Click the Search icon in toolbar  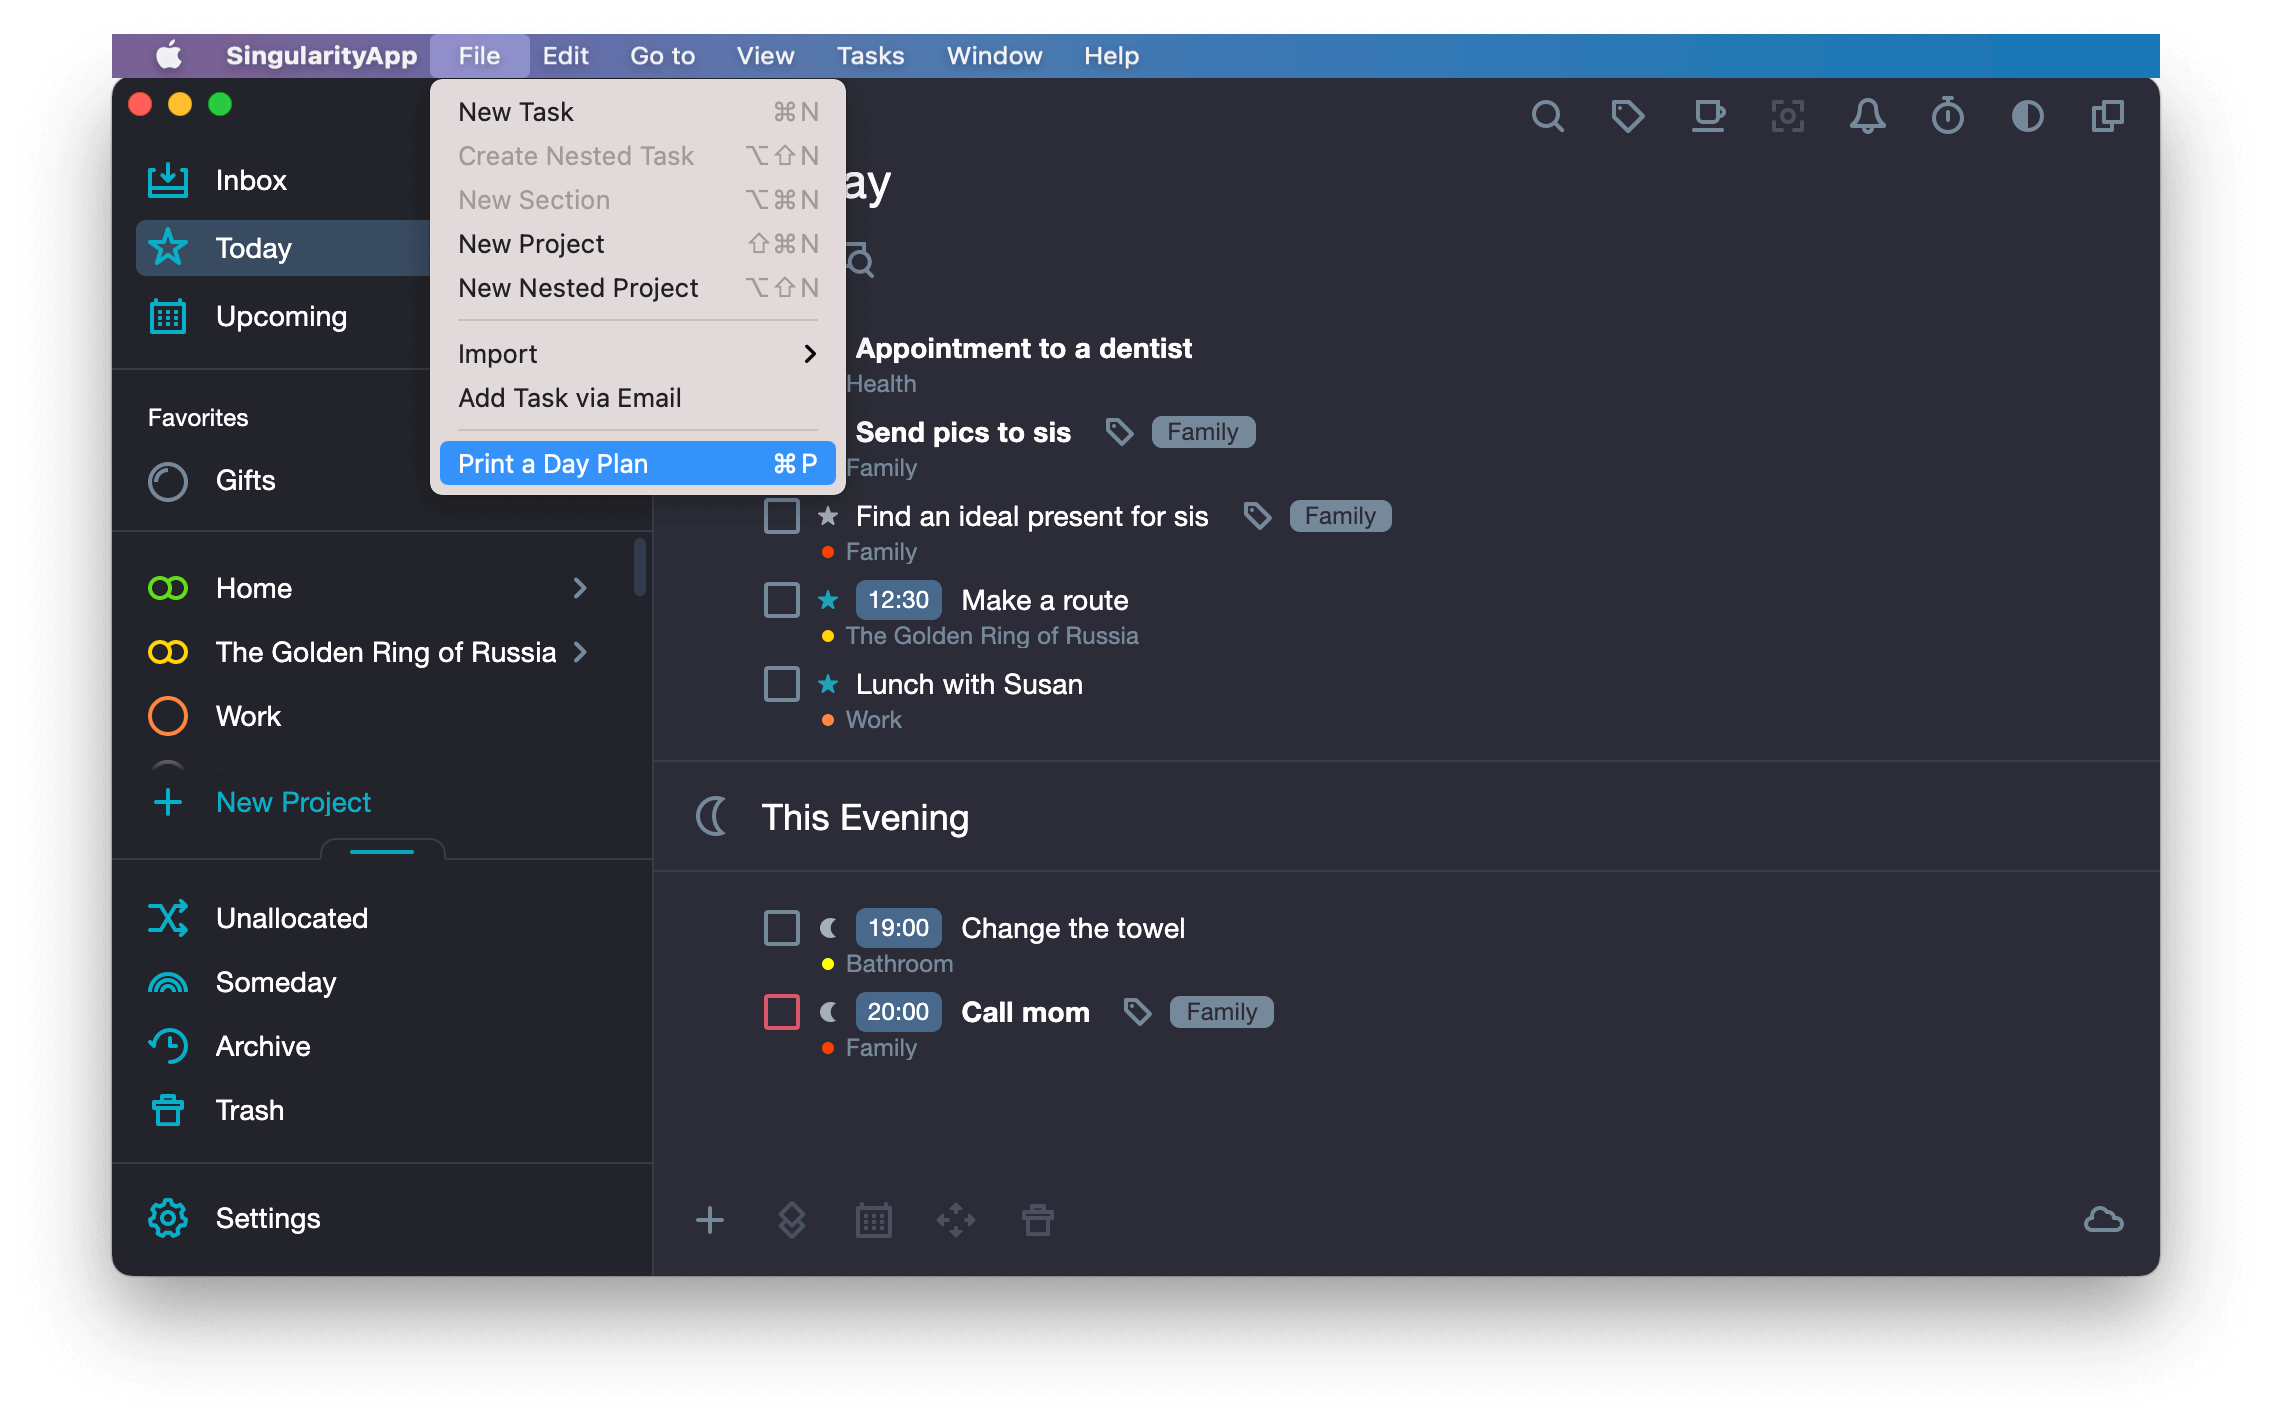(x=1547, y=116)
